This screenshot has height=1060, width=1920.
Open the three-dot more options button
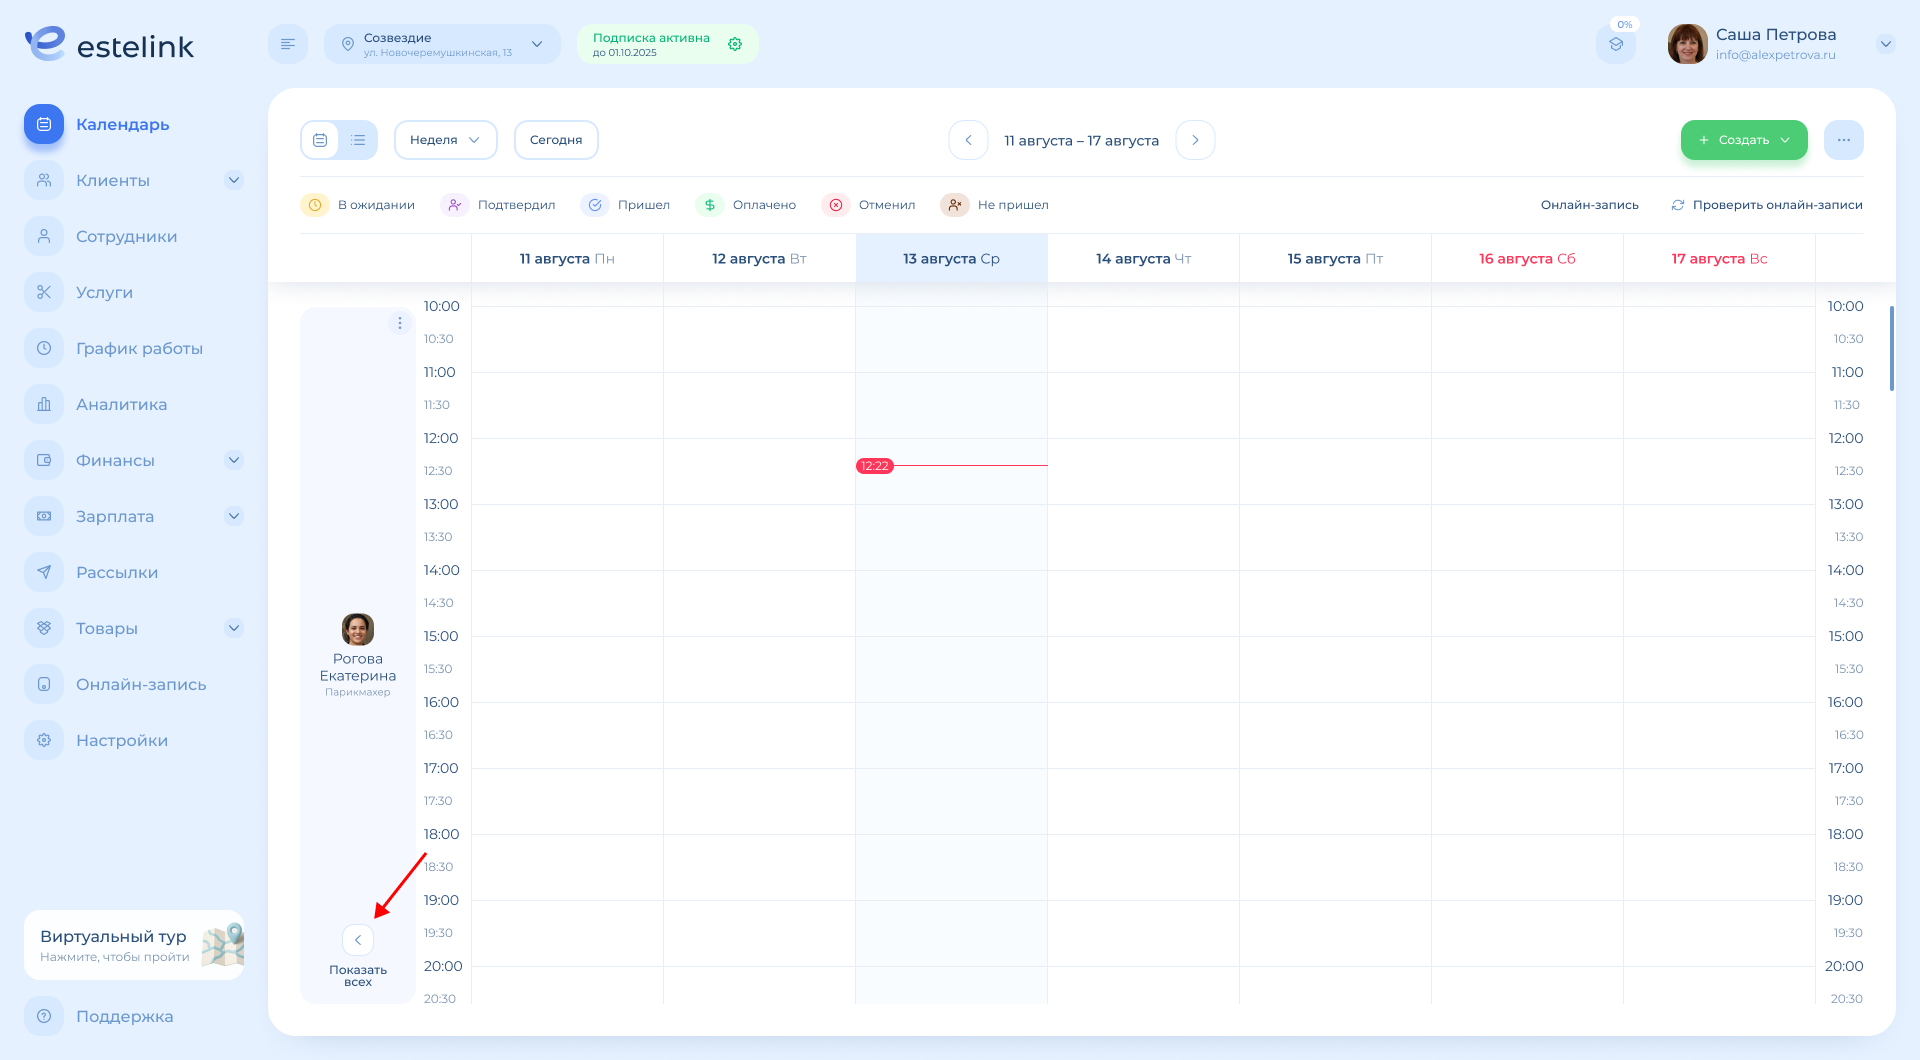coord(1843,140)
